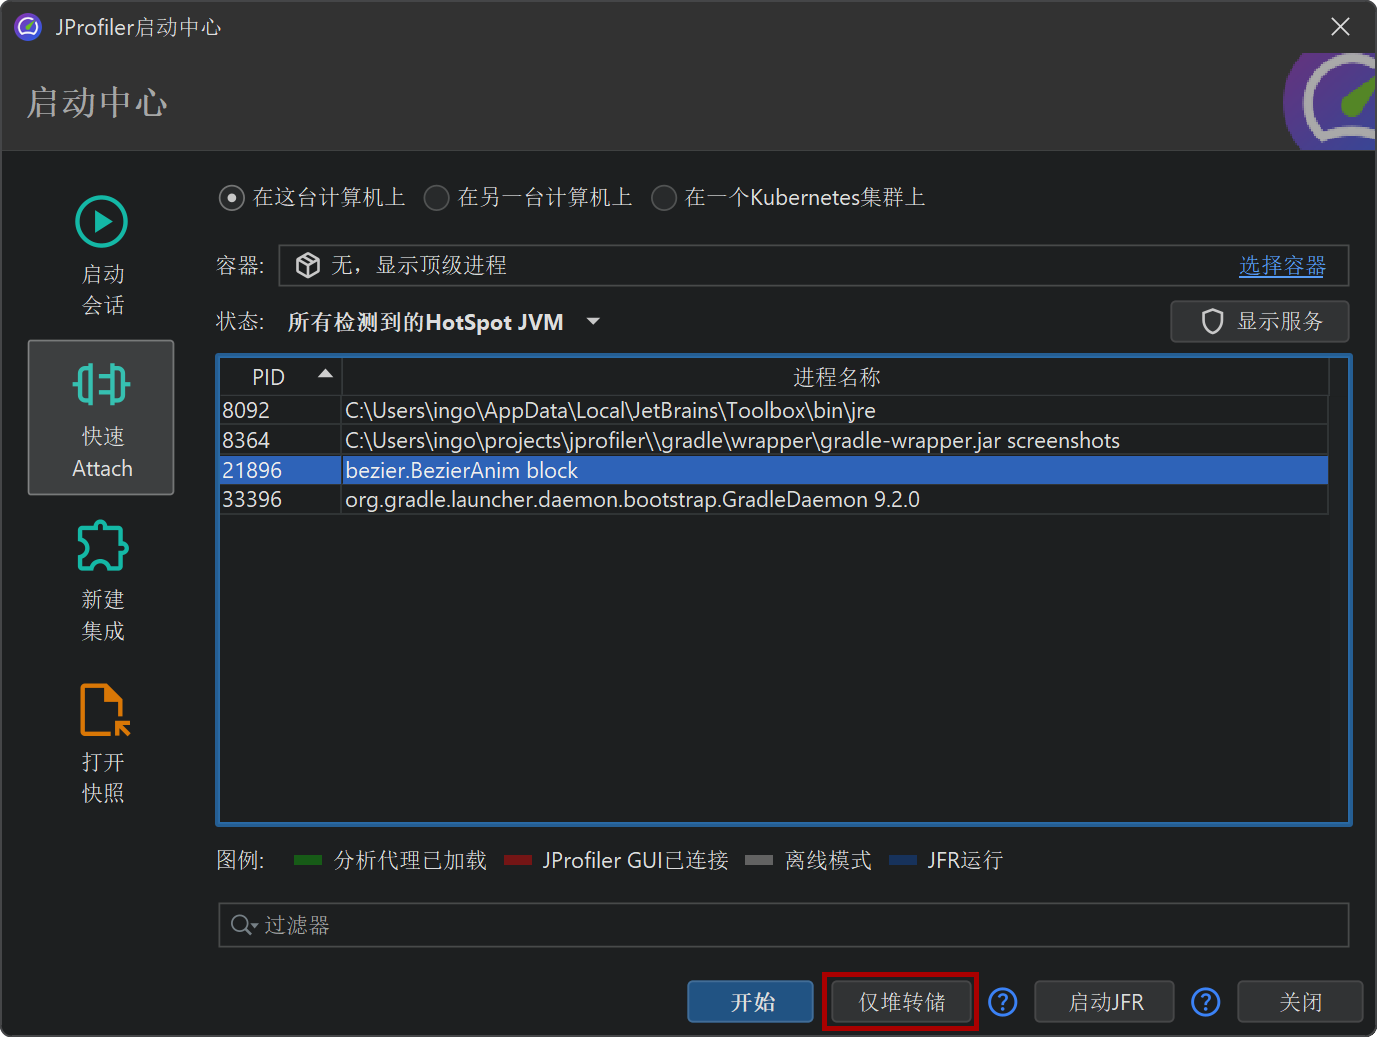Click the 开始 (Start) button
Screen dimensions: 1377x1037
[750, 1002]
